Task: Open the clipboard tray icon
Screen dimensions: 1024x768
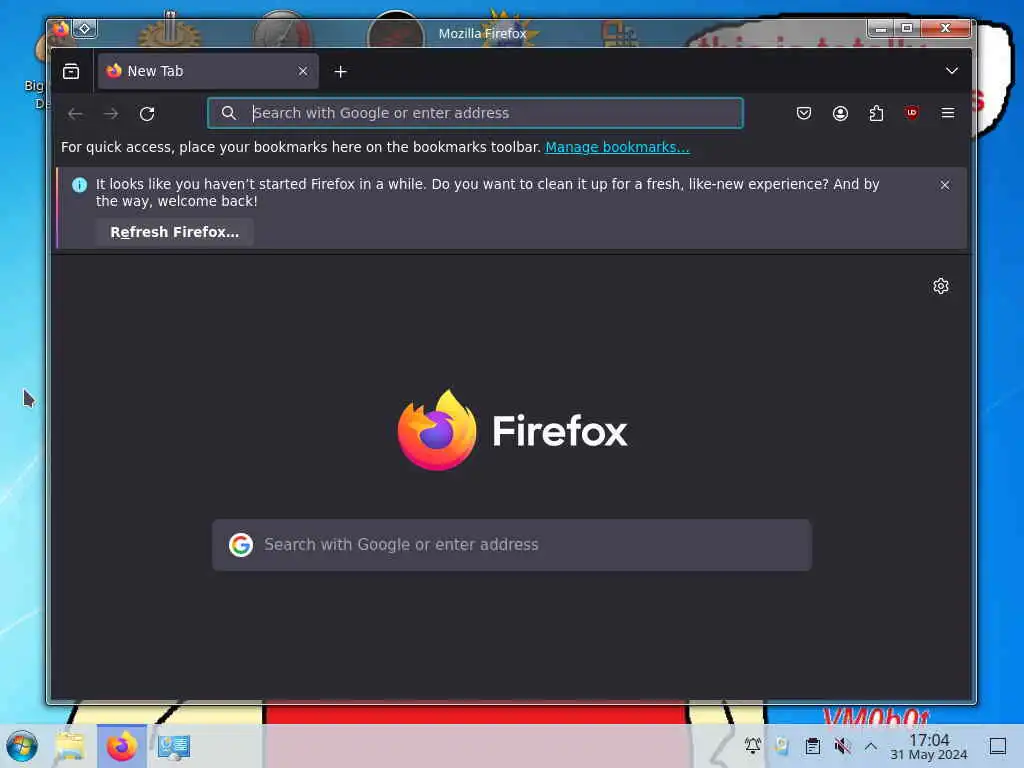Action: pos(812,745)
